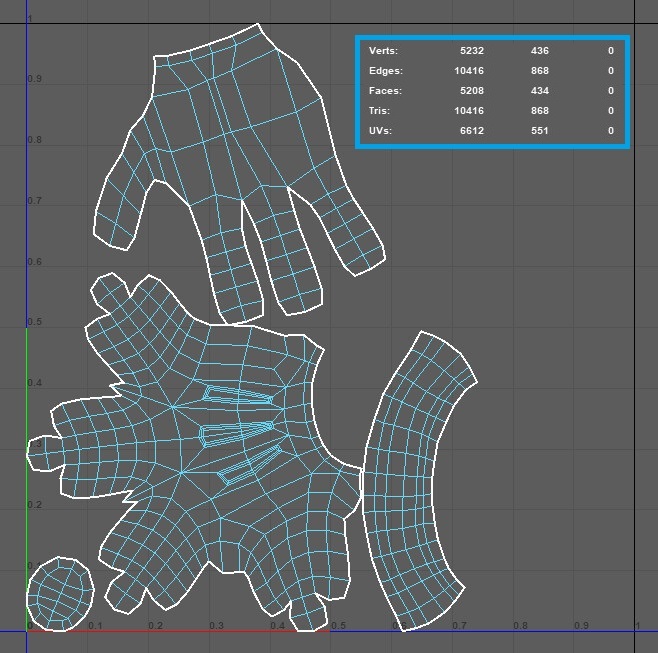Click the 10416 value in Edges row
The image size is (658, 653).
pos(469,71)
